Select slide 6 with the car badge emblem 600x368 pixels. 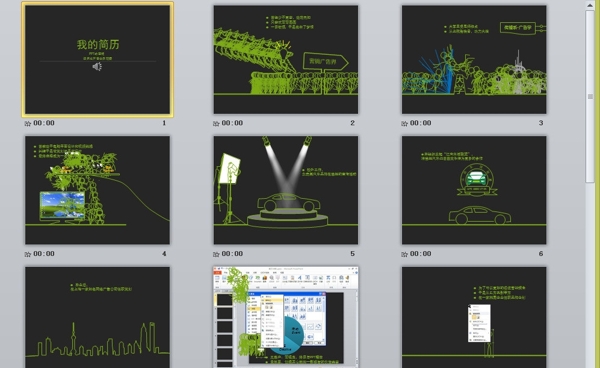click(474, 190)
